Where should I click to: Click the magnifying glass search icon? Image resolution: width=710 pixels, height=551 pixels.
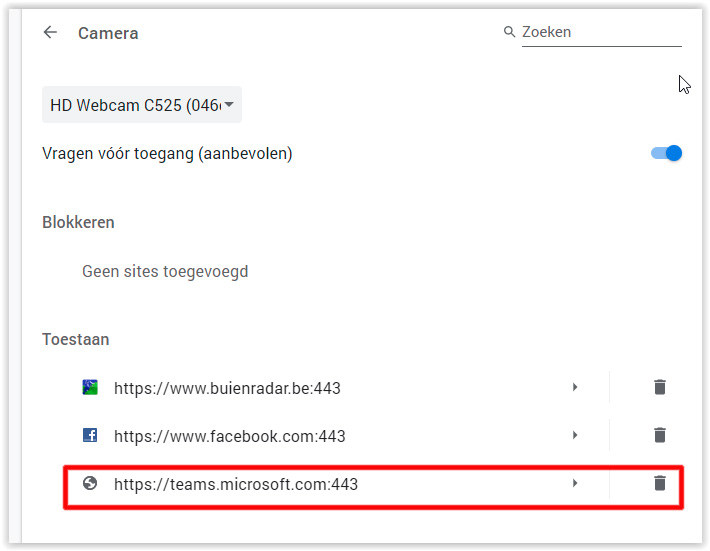[509, 32]
